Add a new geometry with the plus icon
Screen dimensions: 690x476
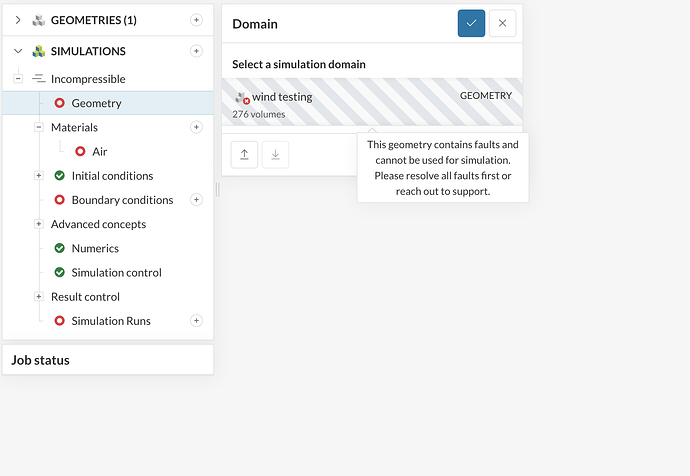click(196, 19)
